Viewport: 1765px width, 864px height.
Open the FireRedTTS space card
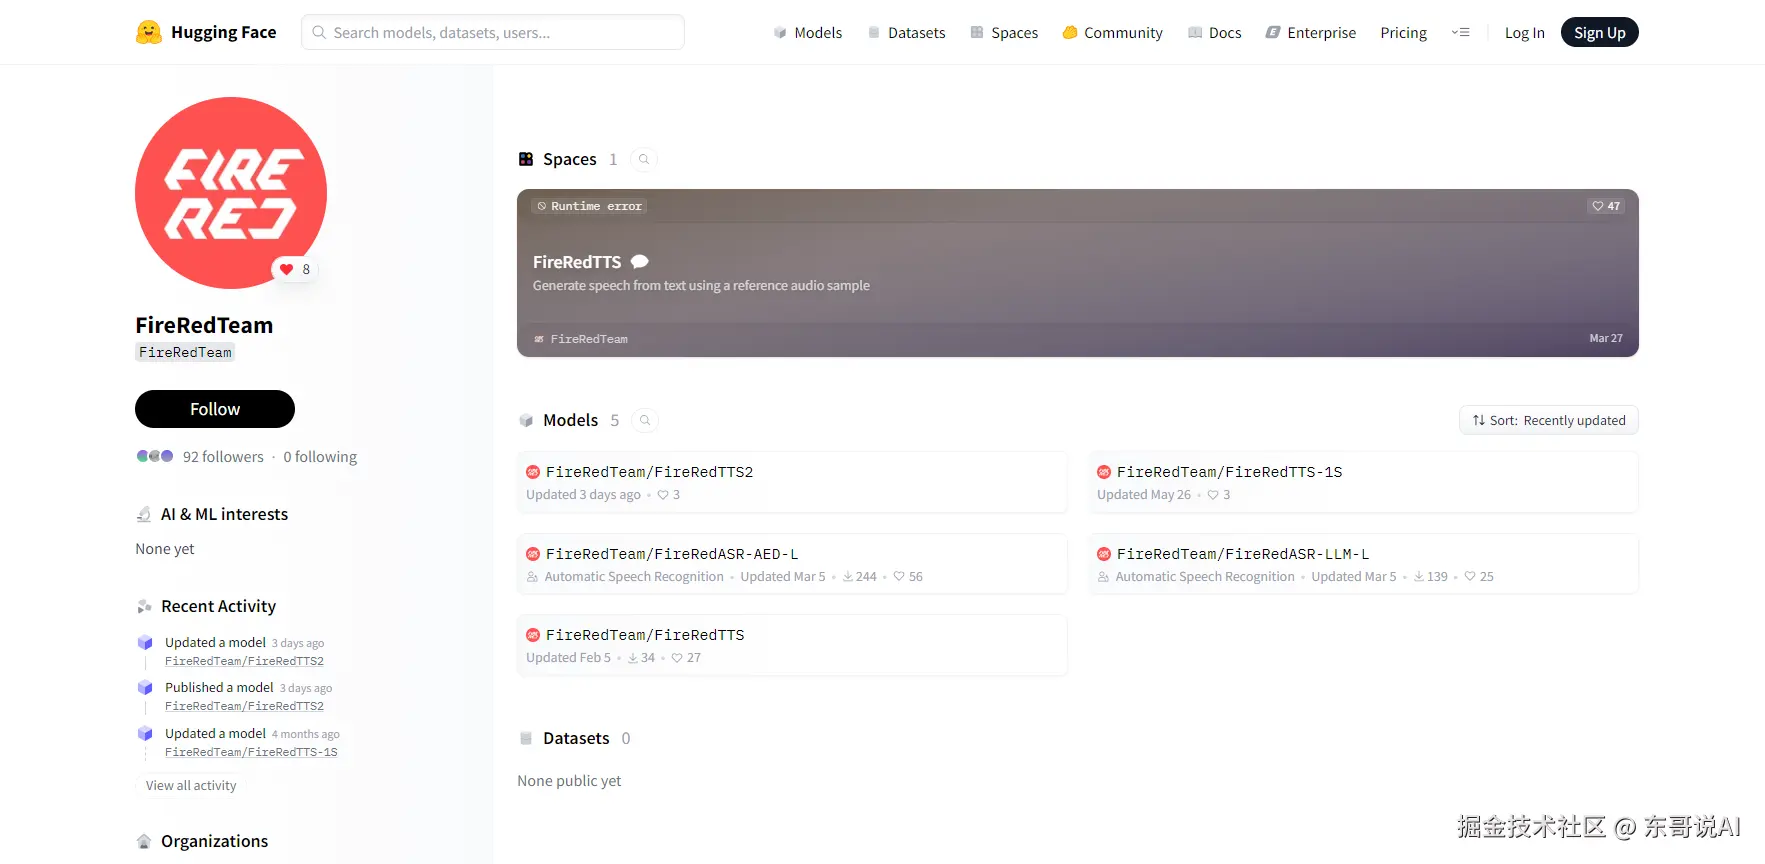1077,273
